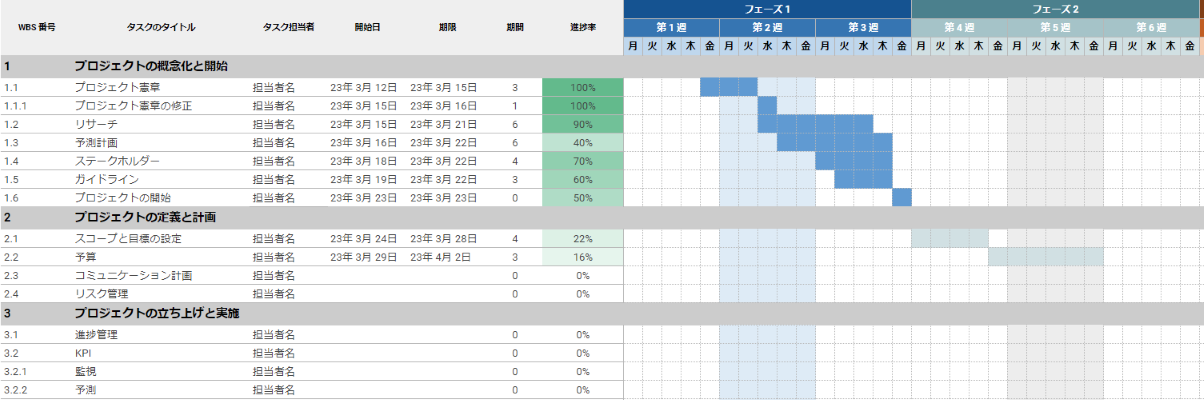
Task: Select the フェーズ 2 header cell
Action: click(1055, 9)
